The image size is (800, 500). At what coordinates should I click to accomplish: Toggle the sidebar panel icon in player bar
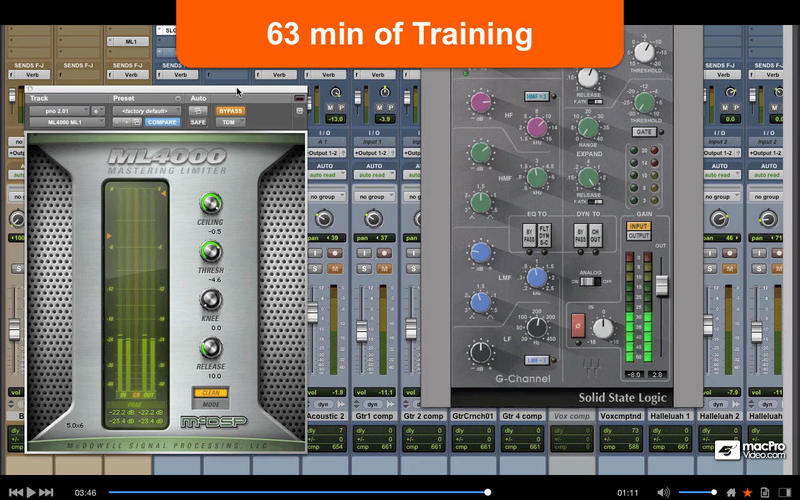785,492
